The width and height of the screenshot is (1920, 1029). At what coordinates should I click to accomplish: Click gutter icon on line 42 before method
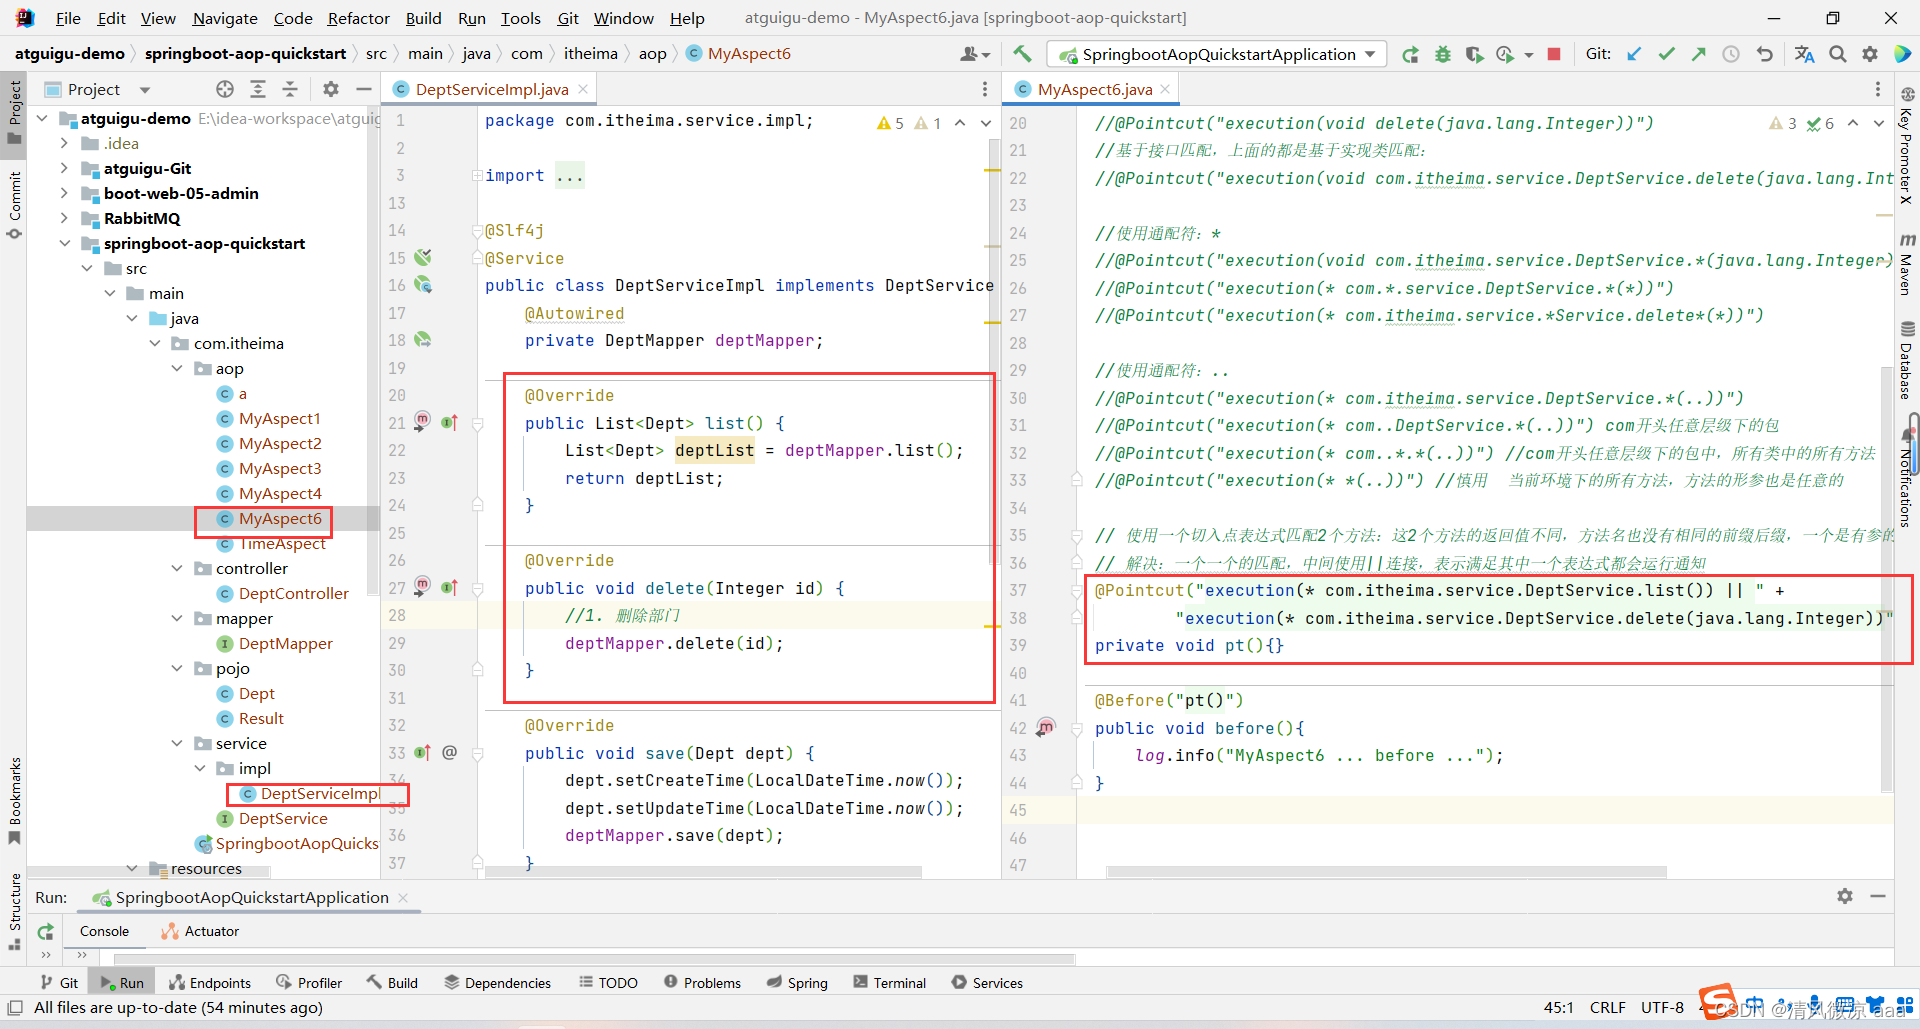coord(1046,727)
